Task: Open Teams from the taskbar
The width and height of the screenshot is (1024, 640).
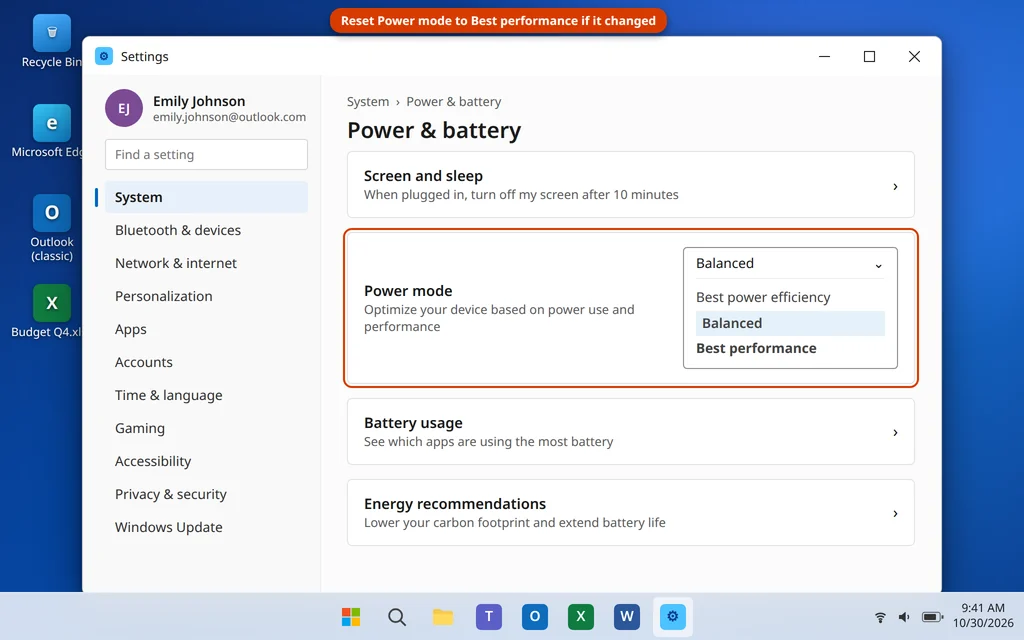Action: (488, 616)
